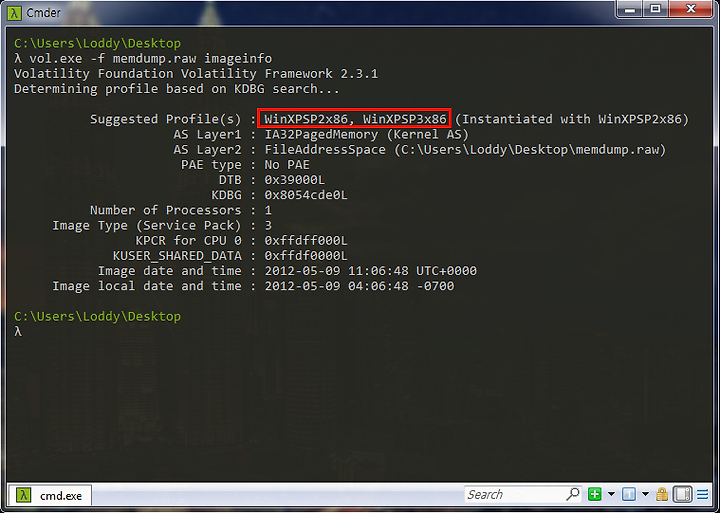Close the Cmder window
The image size is (720, 513).
pos(691,9)
